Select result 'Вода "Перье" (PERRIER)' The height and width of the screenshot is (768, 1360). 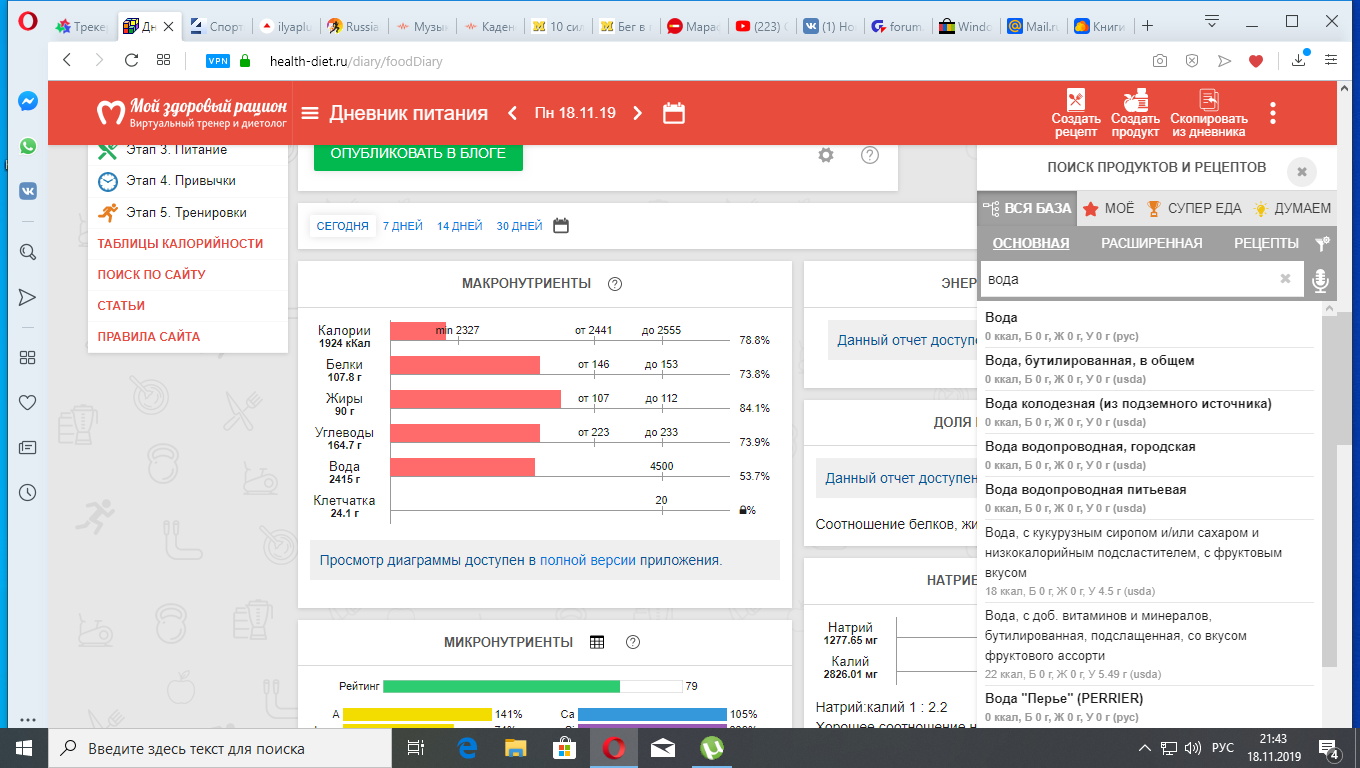[1149, 706]
